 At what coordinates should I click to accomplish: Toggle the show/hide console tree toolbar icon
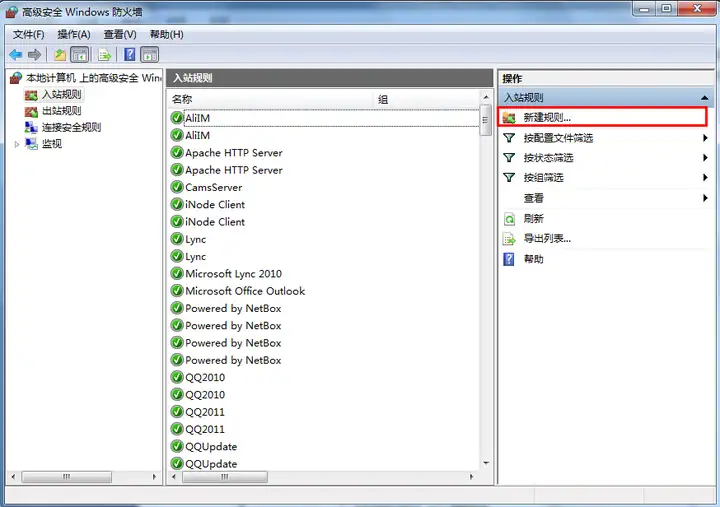tap(79, 55)
